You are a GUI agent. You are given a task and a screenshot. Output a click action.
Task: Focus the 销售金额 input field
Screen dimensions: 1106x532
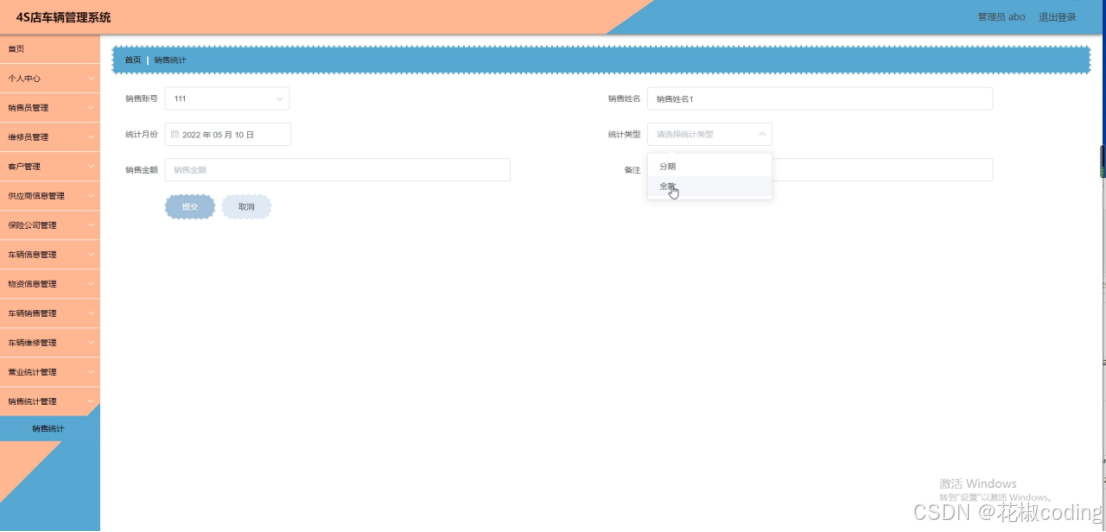(337, 170)
